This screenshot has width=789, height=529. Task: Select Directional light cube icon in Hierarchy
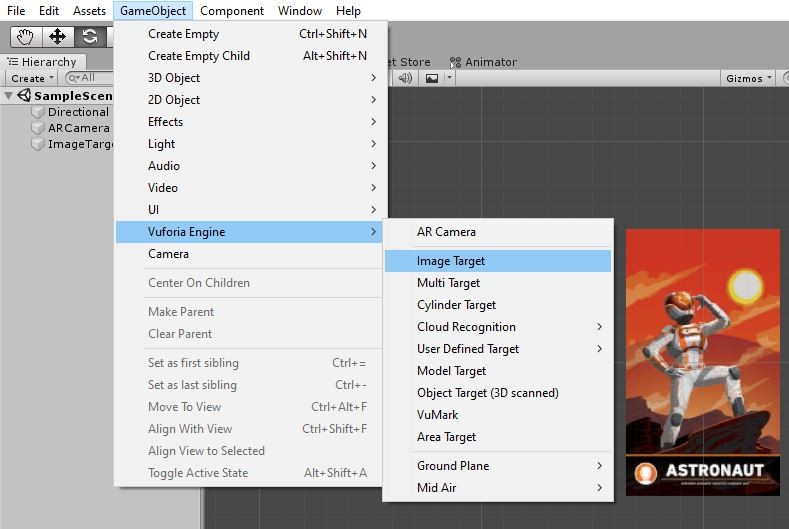[x=38, y=112]
